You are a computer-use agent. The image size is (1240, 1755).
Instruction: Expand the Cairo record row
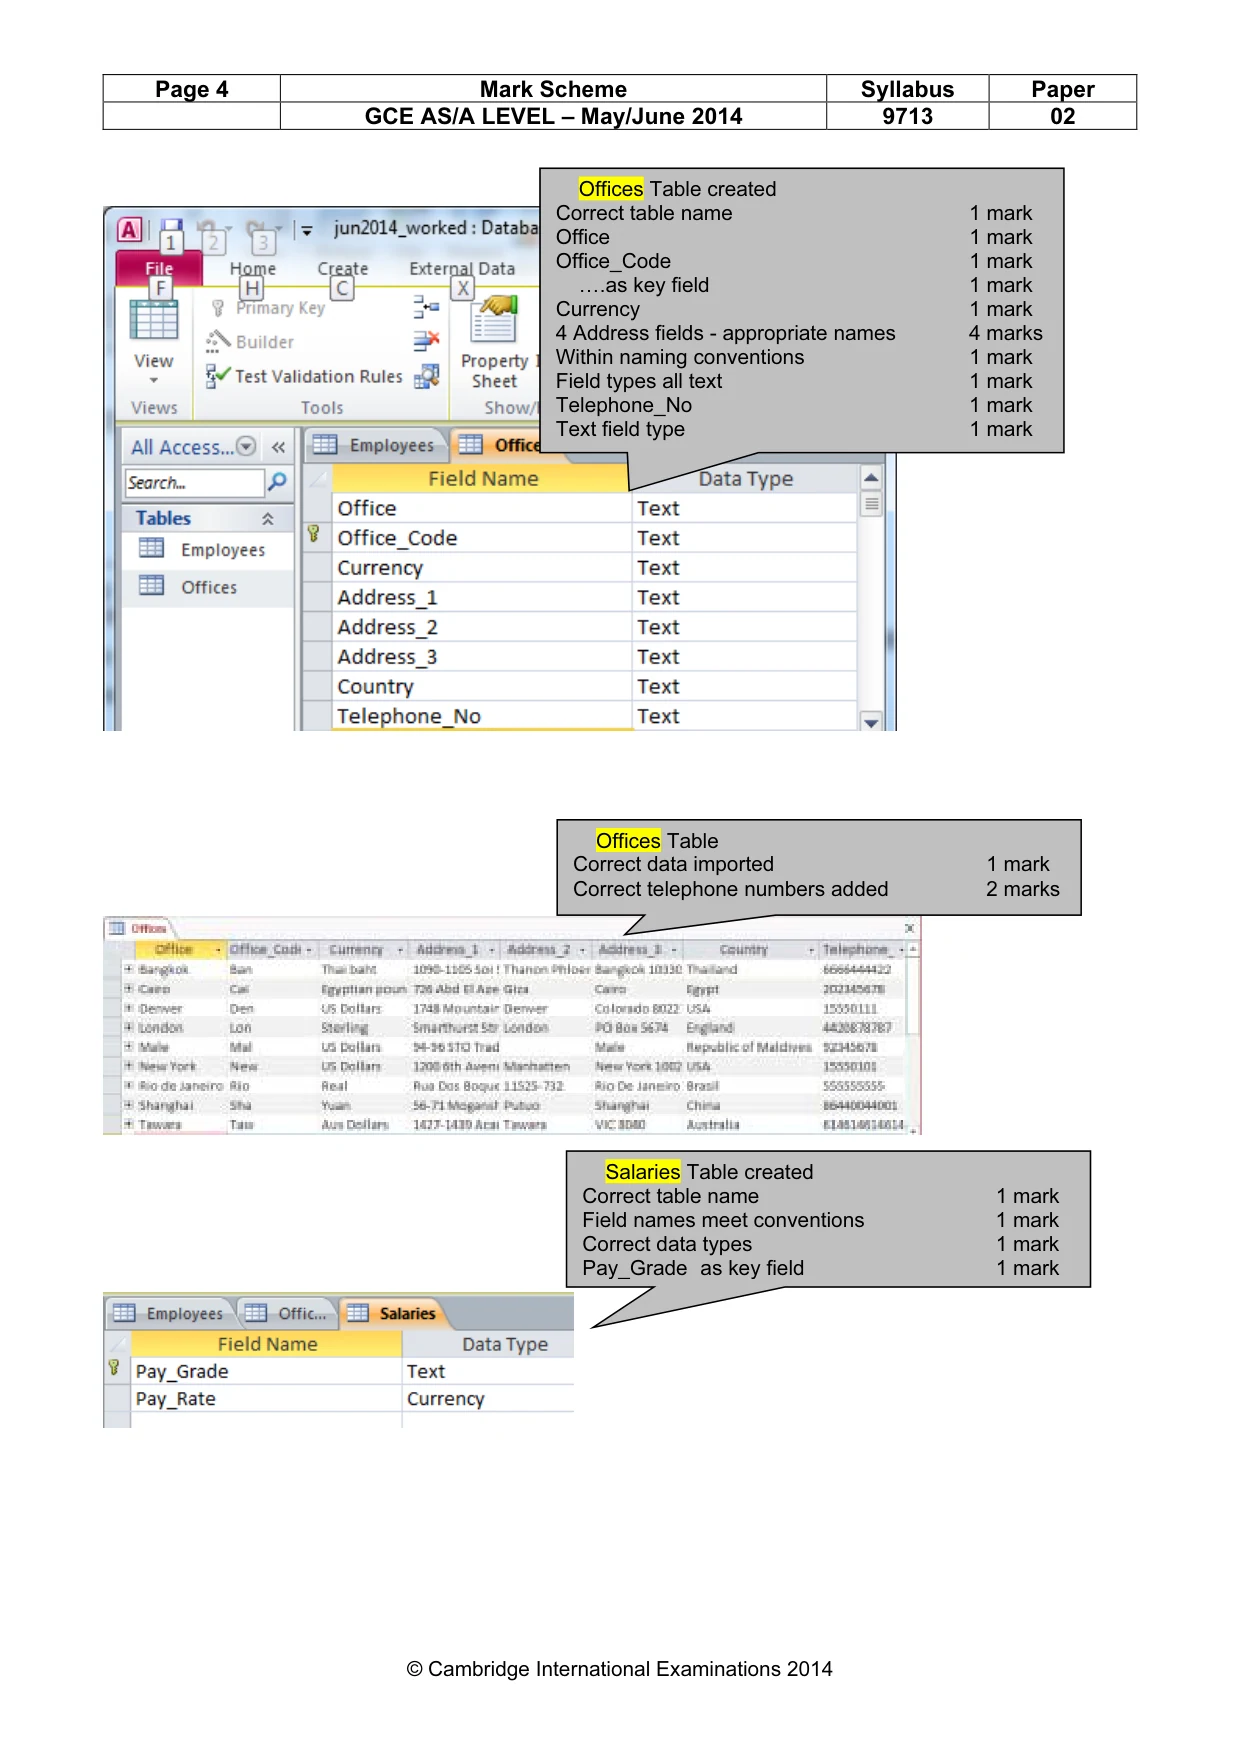(129, 989)
